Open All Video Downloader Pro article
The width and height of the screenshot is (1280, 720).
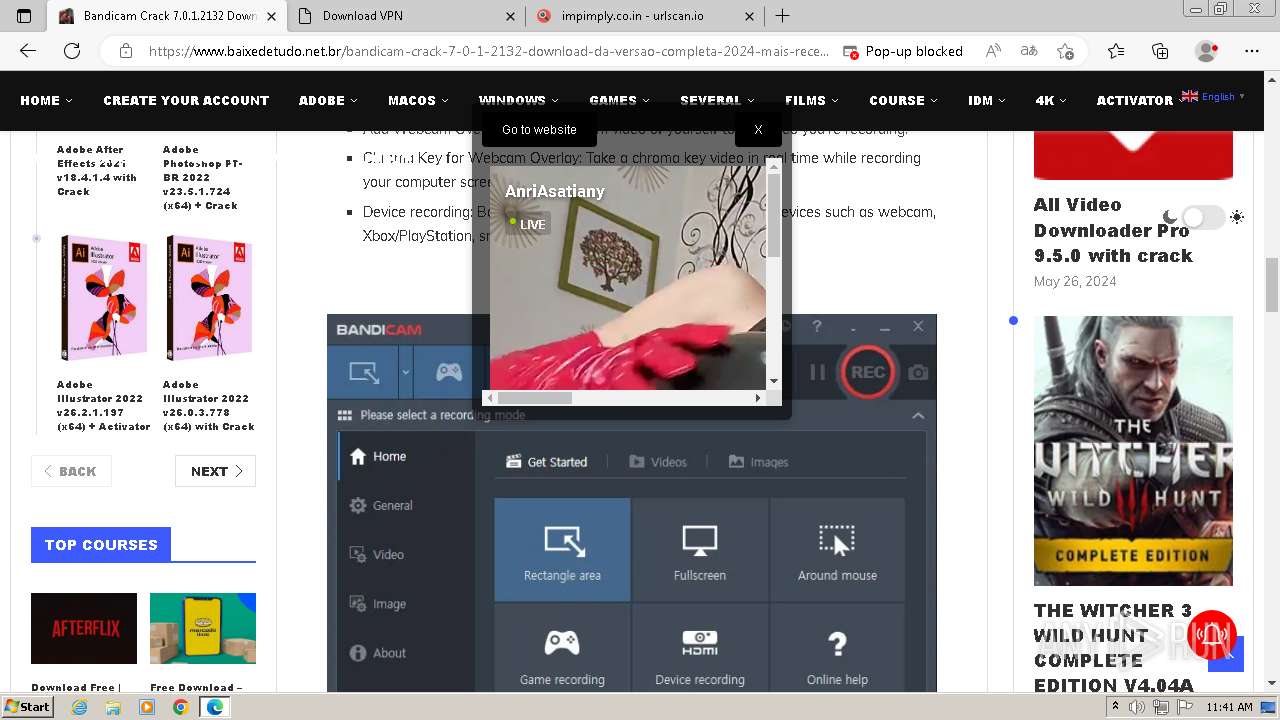[x=1113, y=230]
